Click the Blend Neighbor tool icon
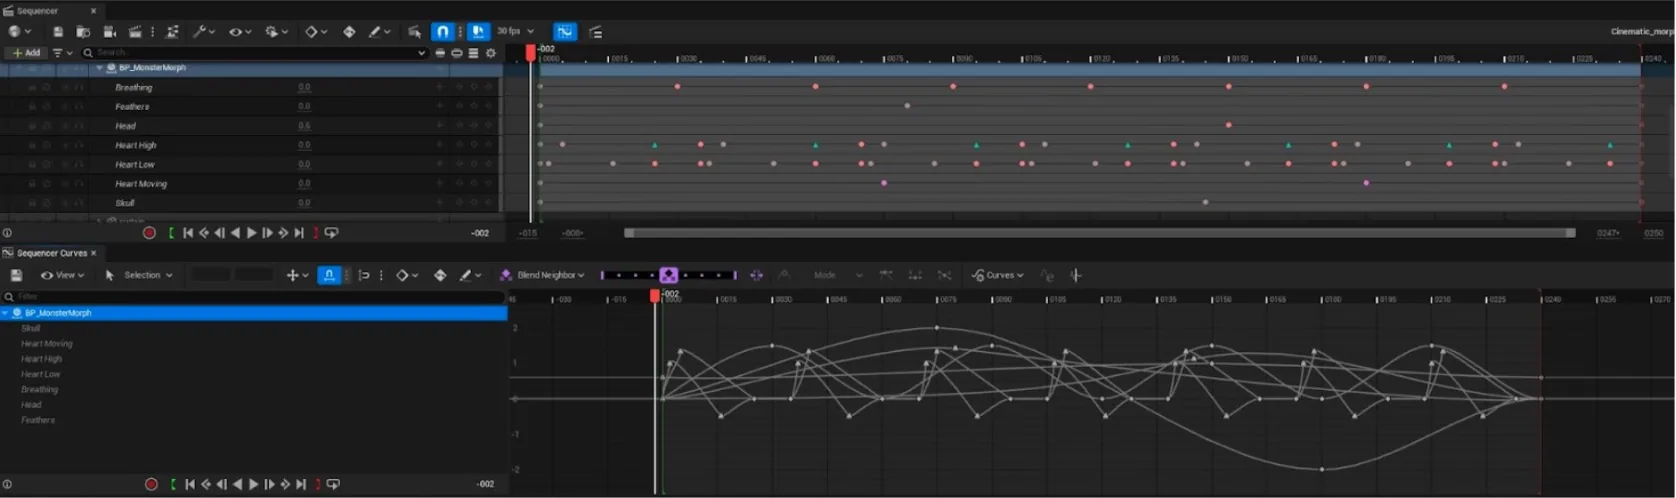 506,275
